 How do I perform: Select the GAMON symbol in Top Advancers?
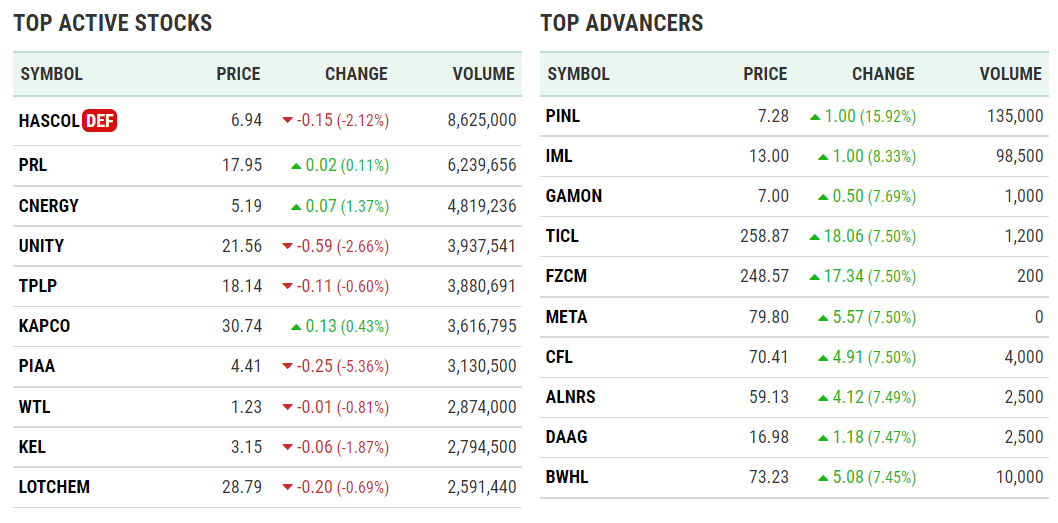tap(574, 196)
